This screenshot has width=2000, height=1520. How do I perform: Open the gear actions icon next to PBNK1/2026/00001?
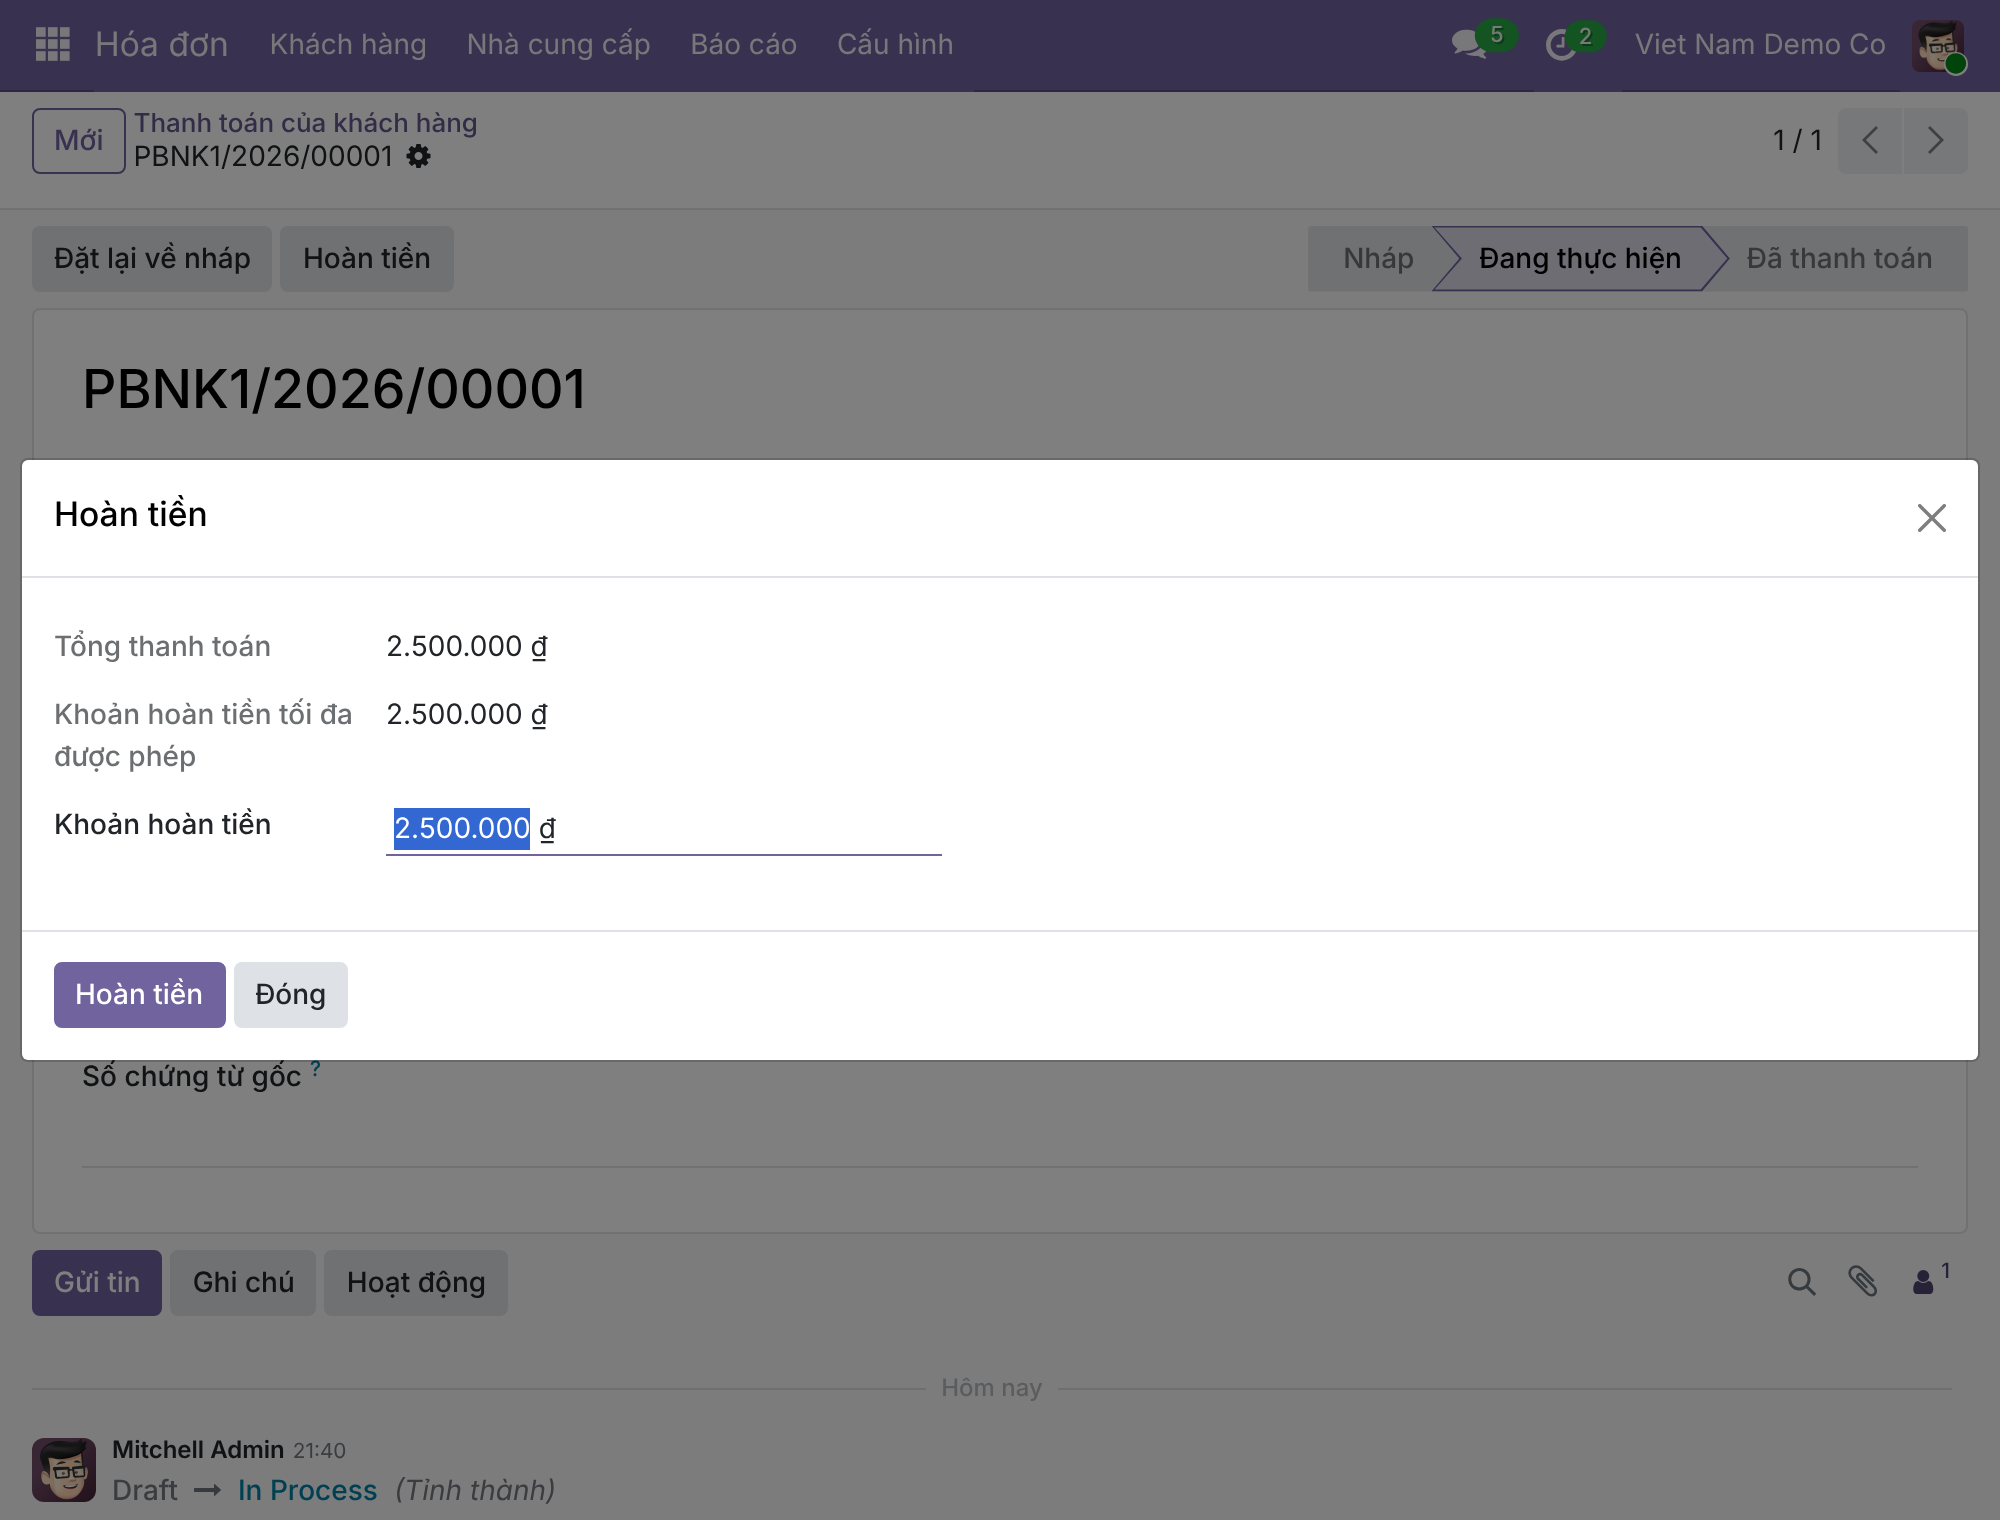[419, 156]
